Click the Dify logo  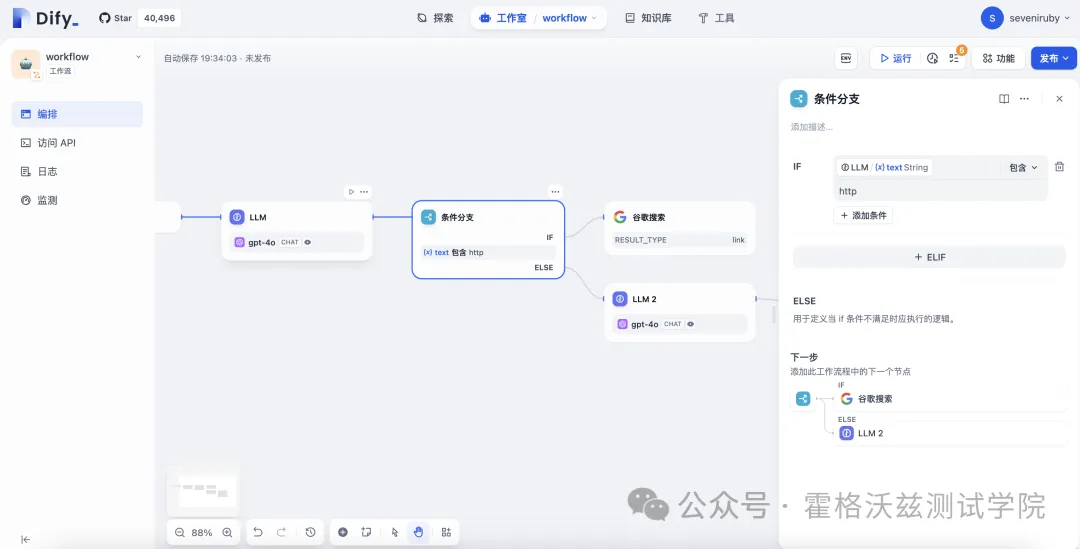[45, 18]
